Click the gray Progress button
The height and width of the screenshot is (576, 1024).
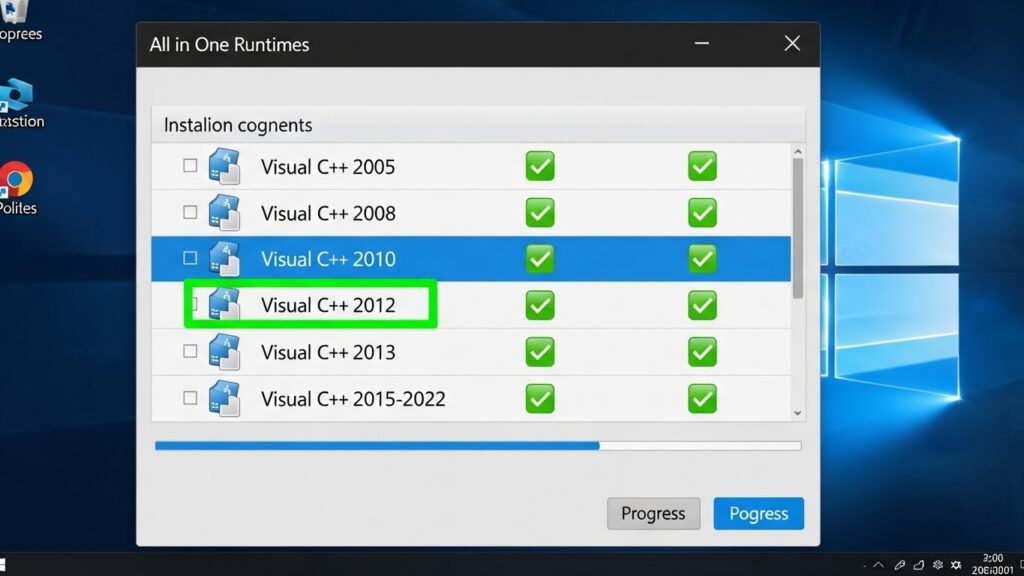tap(653, 514)
